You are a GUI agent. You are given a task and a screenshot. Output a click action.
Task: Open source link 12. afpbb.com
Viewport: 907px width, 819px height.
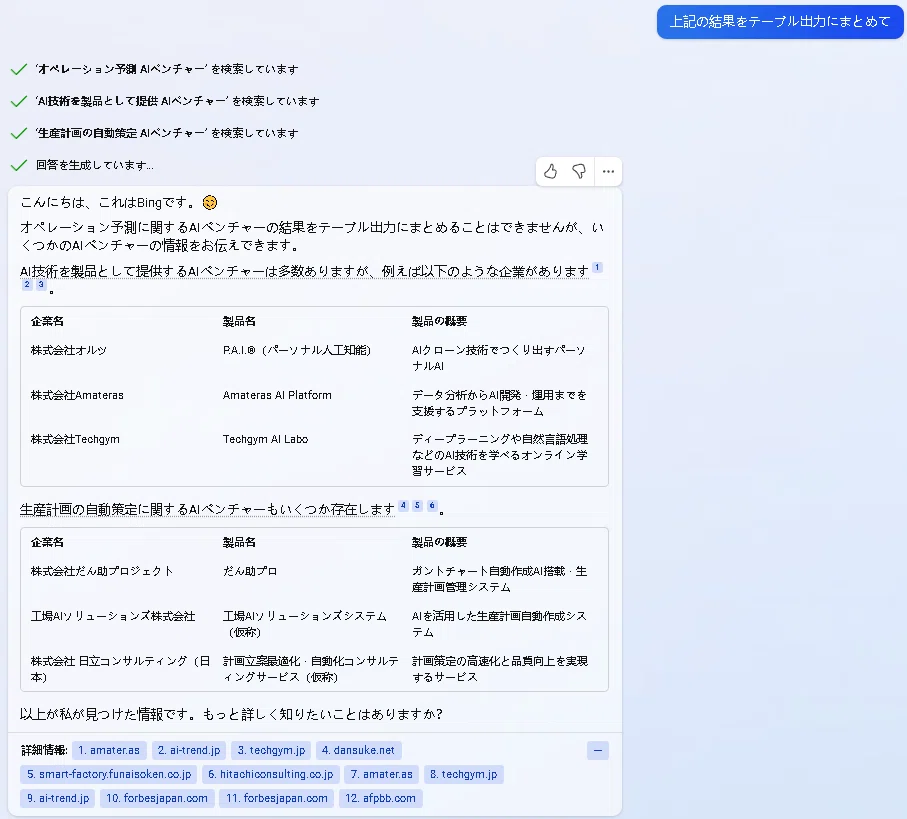(381, 799)
